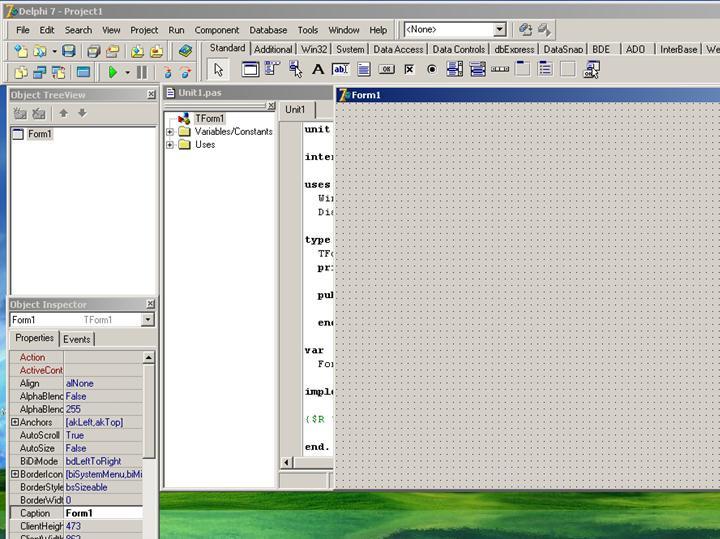
Task: Select the Frames palette component
Action: pos(250,70)
